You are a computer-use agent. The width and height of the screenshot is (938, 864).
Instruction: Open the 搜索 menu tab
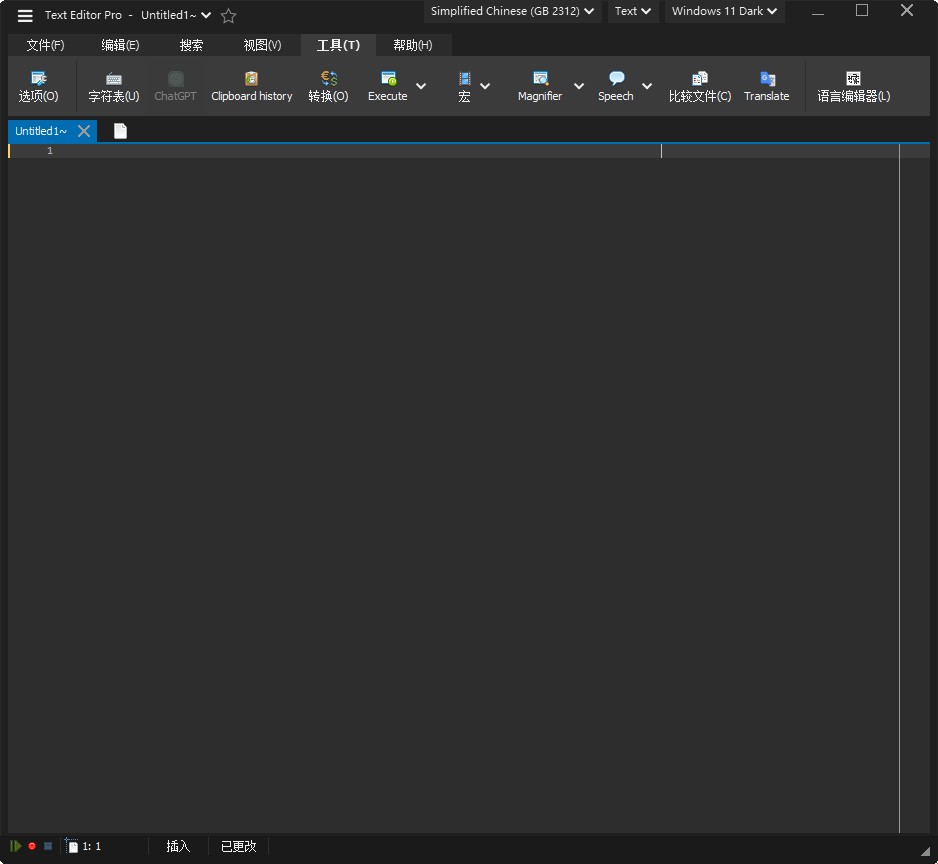191,45
